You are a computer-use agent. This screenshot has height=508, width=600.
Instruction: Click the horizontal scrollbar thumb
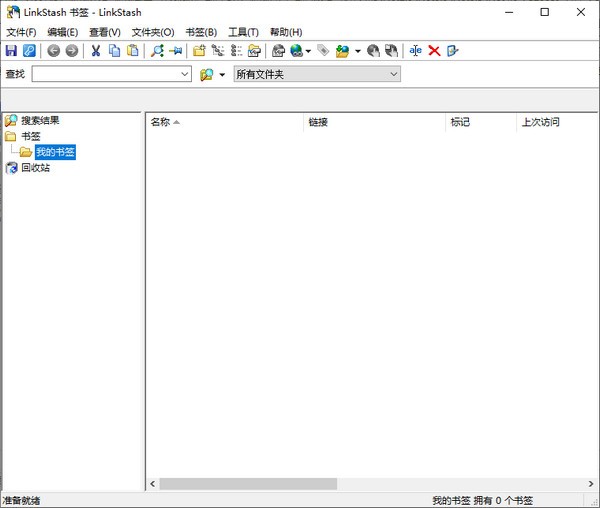(x=248, y=484)
